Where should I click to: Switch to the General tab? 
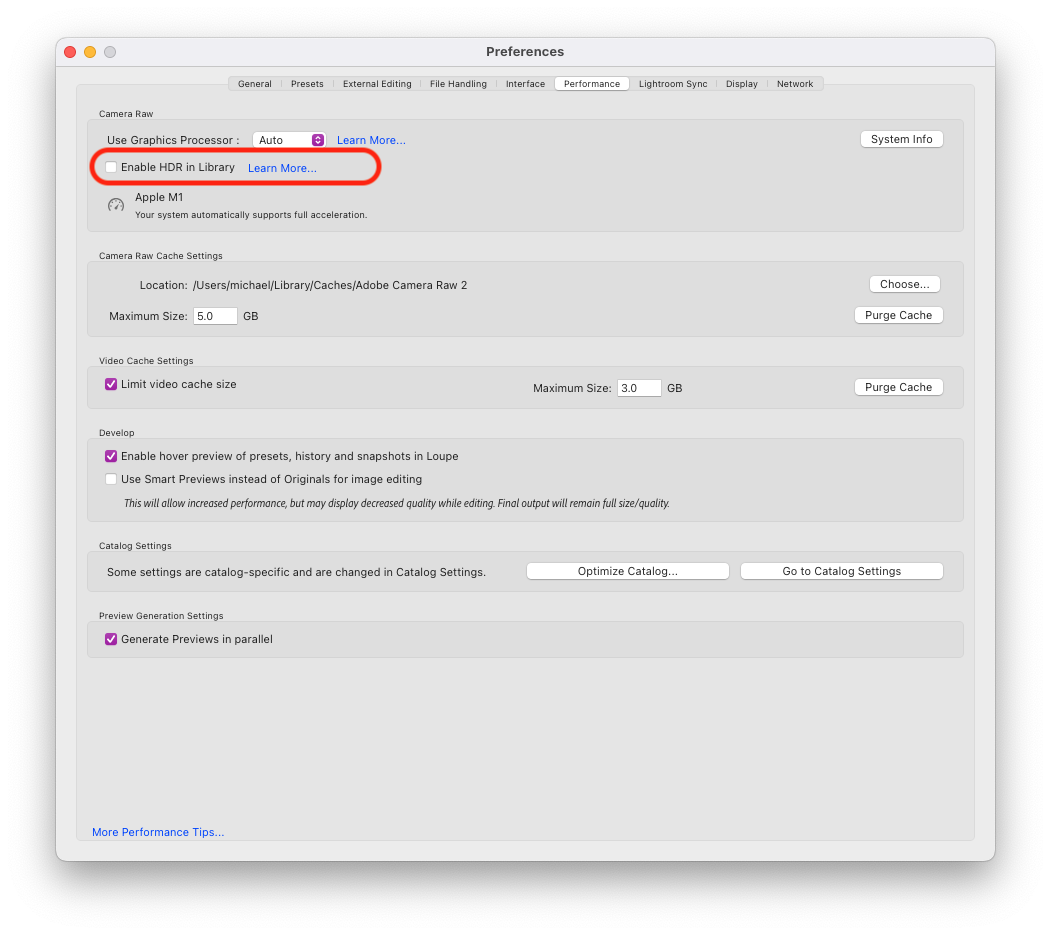click(x=254, y=84)
